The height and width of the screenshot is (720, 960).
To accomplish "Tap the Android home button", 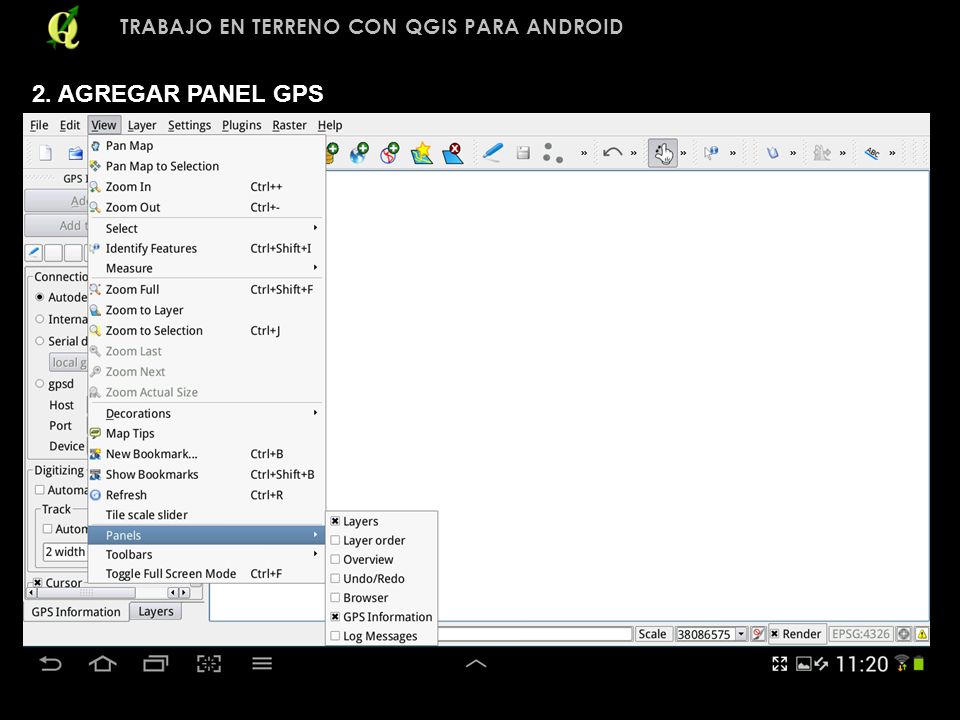I will [x=102, y=663].
